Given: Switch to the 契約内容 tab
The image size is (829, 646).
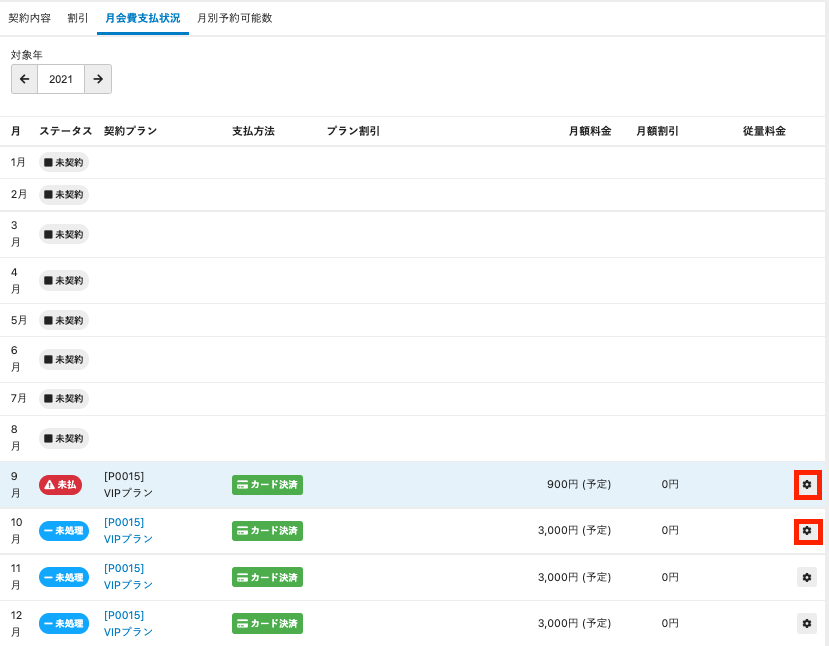Looking at the screenshot, I should click(30, 18).
